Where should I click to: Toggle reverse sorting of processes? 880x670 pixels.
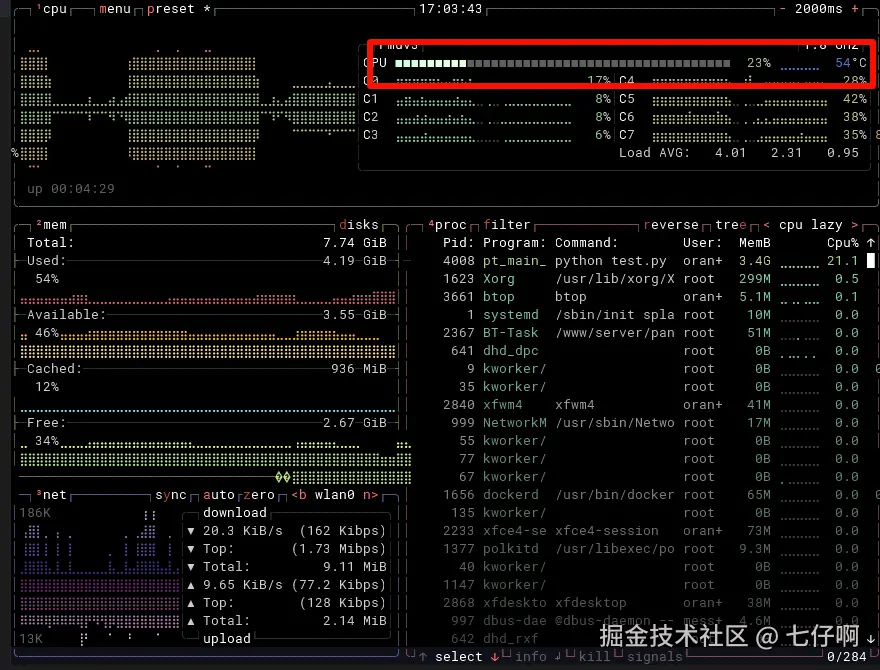click(x=671, y=225)
